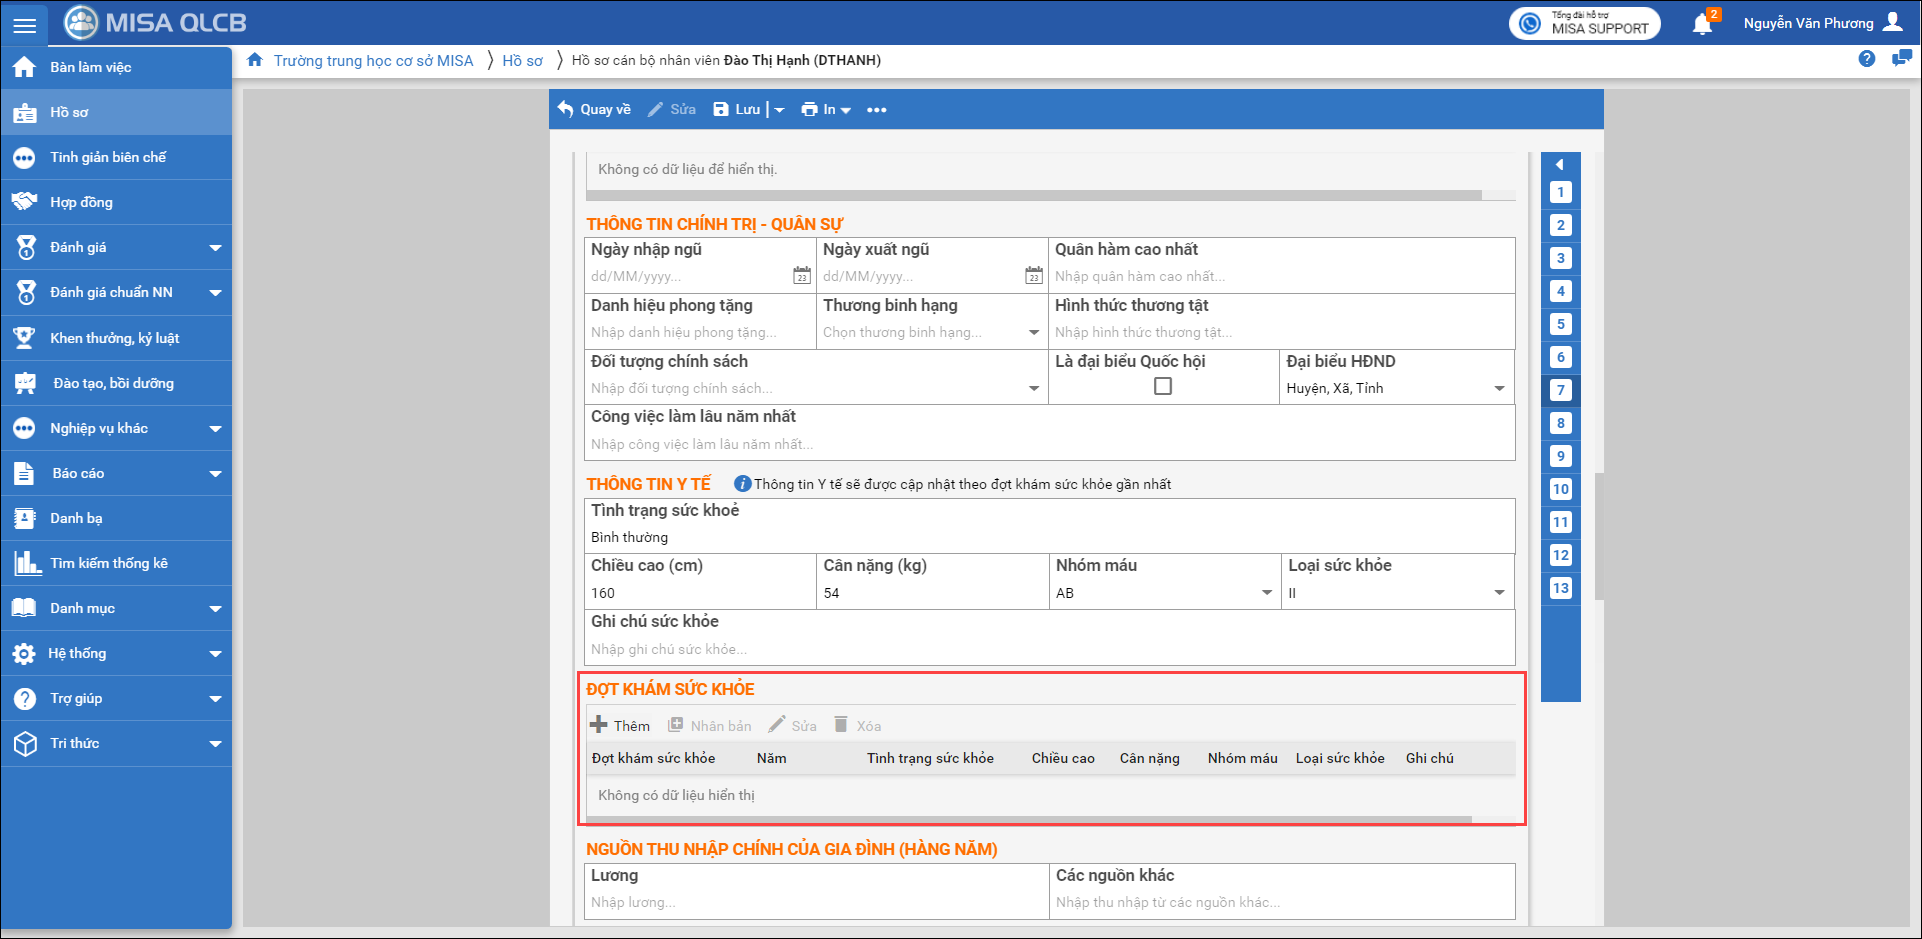1922x939 pixels.
Task: Open the notification bell
Action: tap(1702, 24)
